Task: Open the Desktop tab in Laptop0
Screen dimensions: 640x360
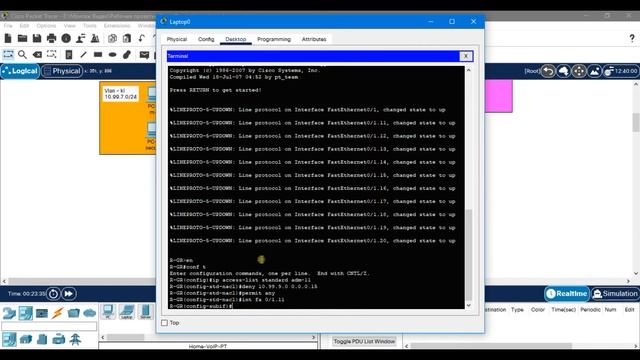Action: [236, 39]
